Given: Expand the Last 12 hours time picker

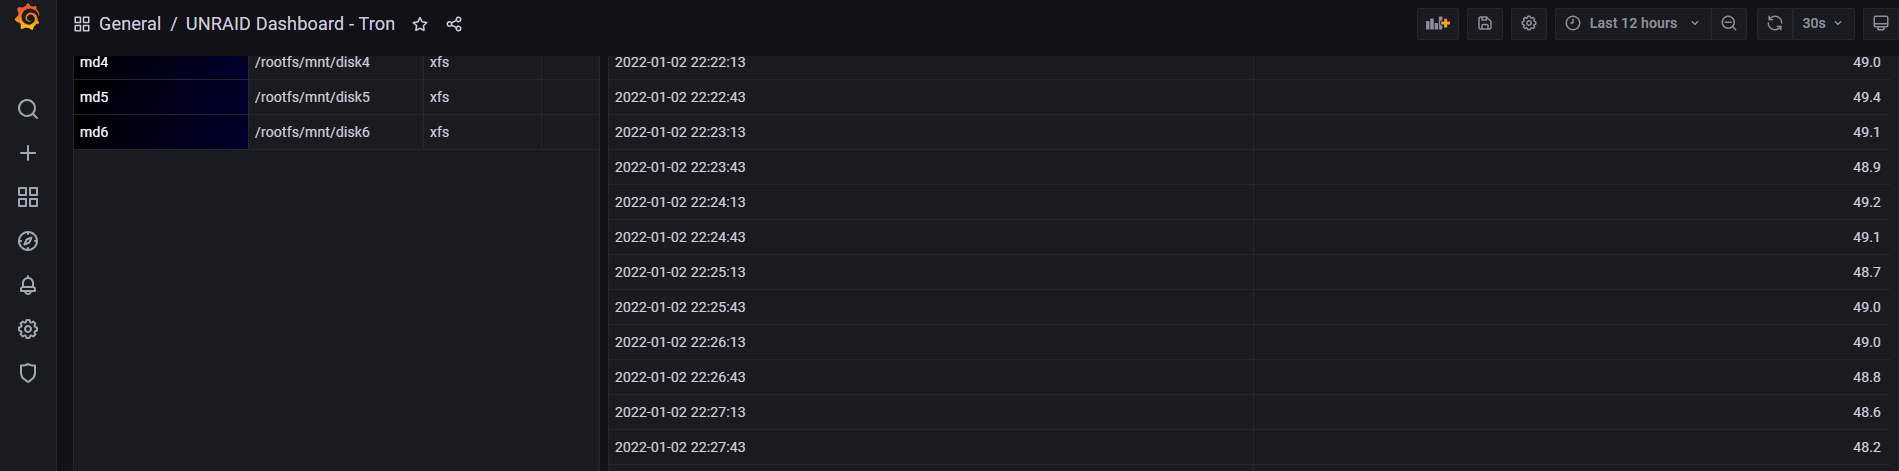Looking at the screenshot, I should [x=1633, y=23].
